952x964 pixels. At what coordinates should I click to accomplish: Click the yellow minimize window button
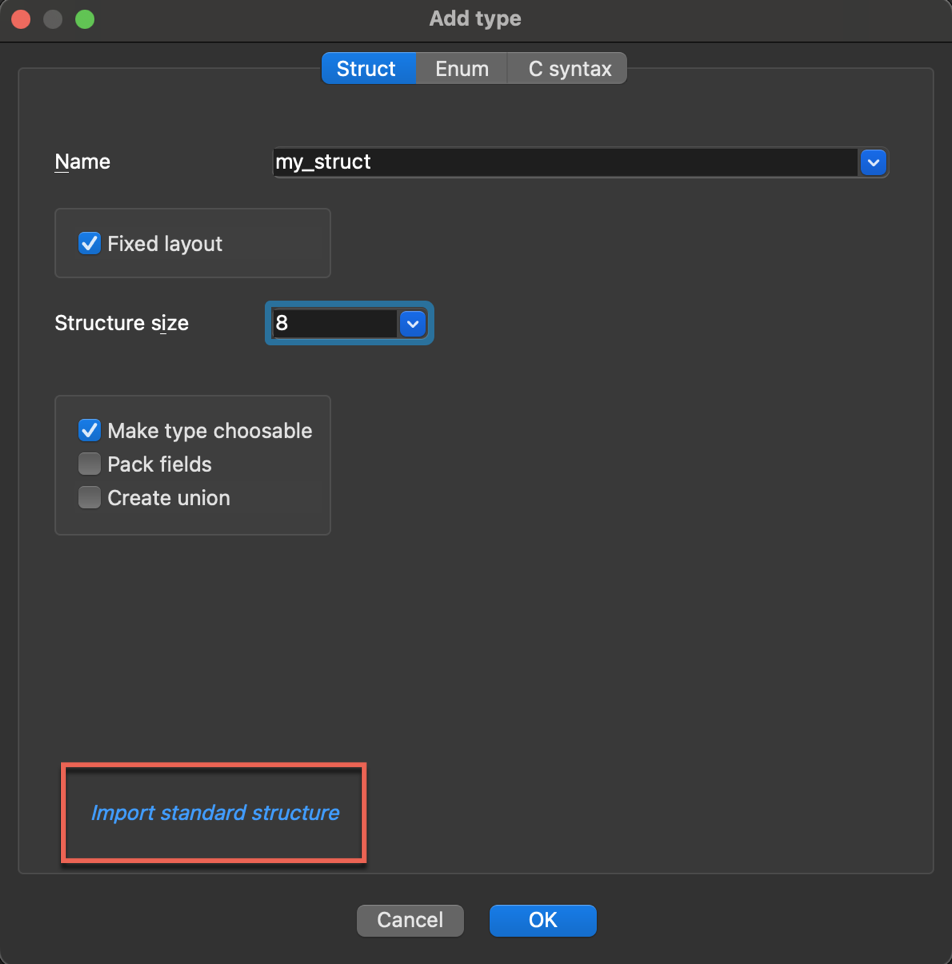coord(52,18)
